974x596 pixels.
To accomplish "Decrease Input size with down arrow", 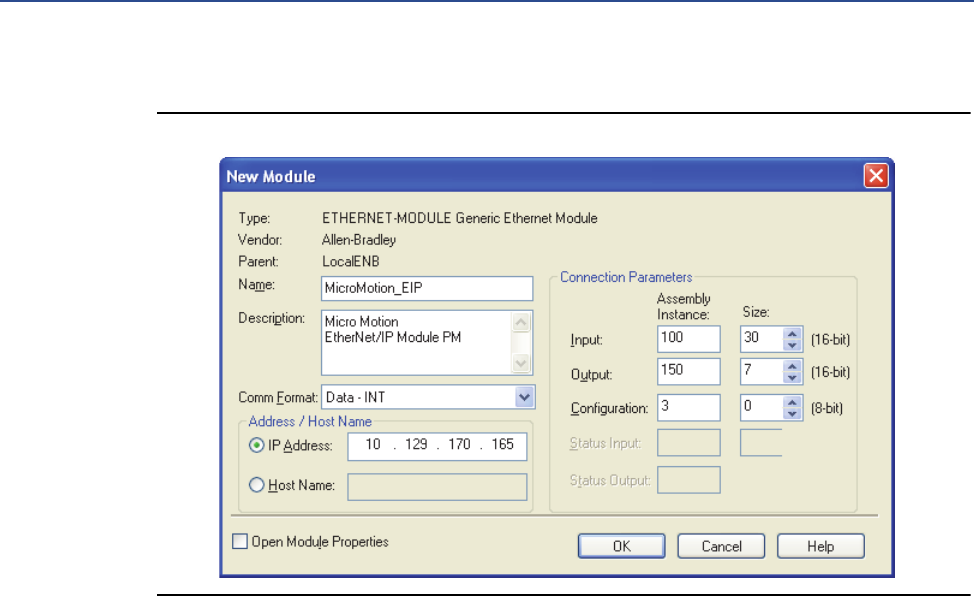I will (x=793, y=345).
